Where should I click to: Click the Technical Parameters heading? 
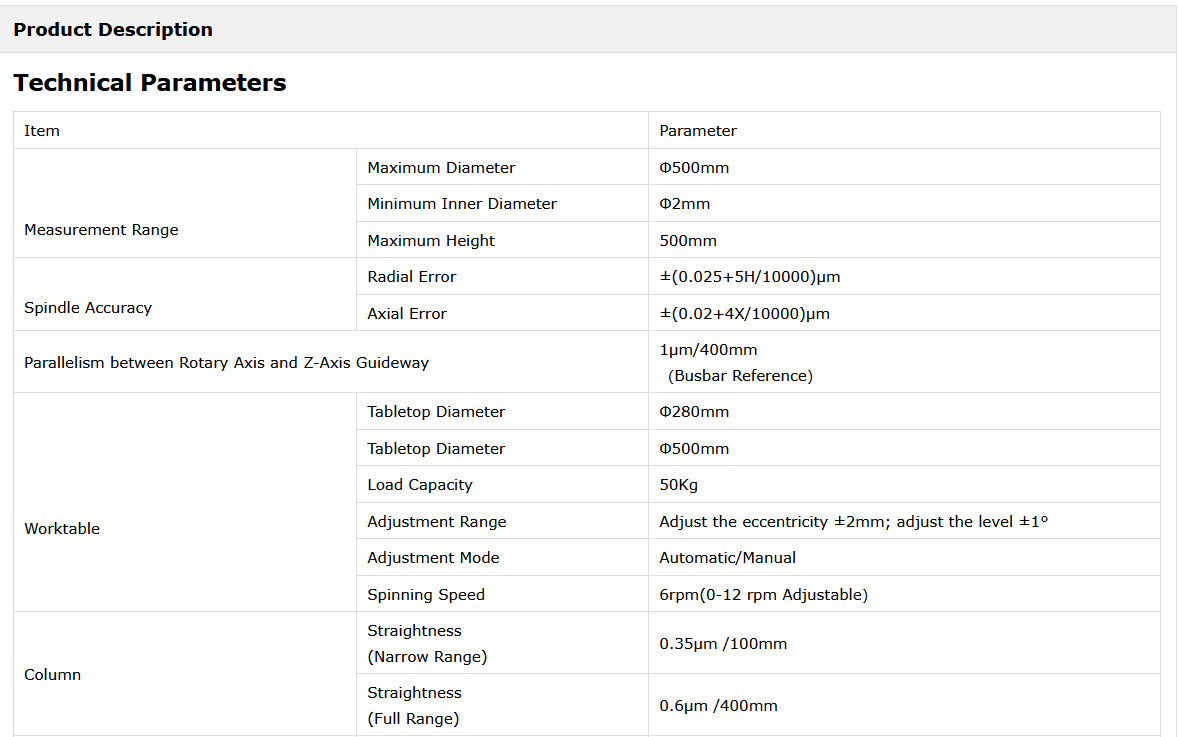point(150,83)
